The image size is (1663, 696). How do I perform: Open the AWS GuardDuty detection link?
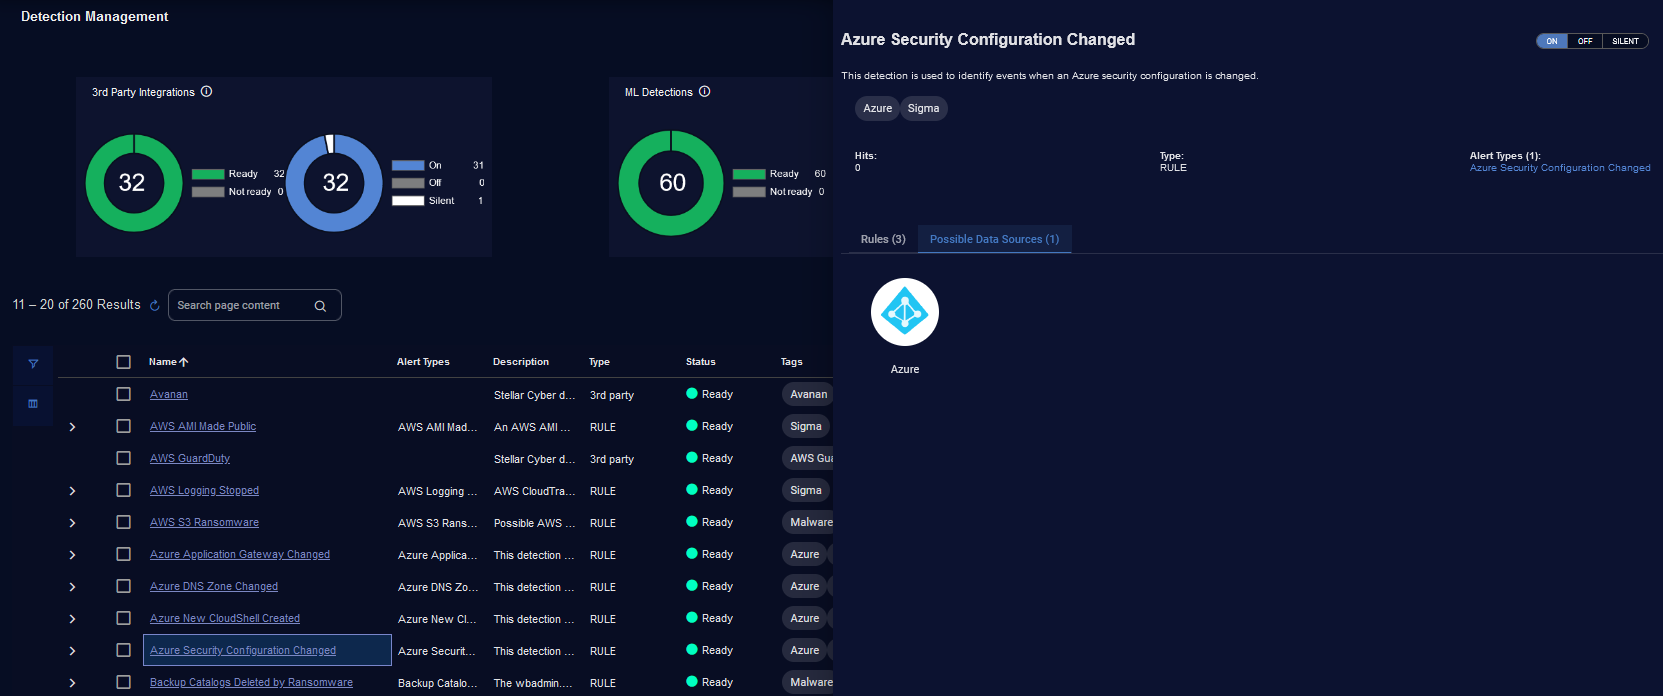[190, 459]
